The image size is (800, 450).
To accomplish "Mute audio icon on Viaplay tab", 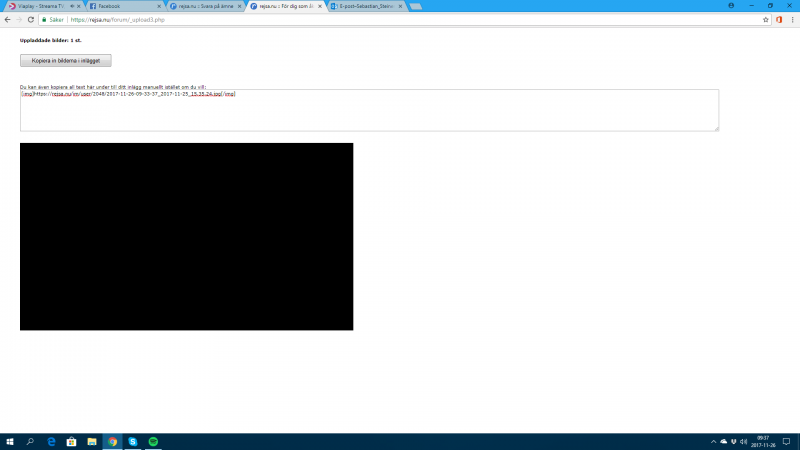I will tap(72, 6).
